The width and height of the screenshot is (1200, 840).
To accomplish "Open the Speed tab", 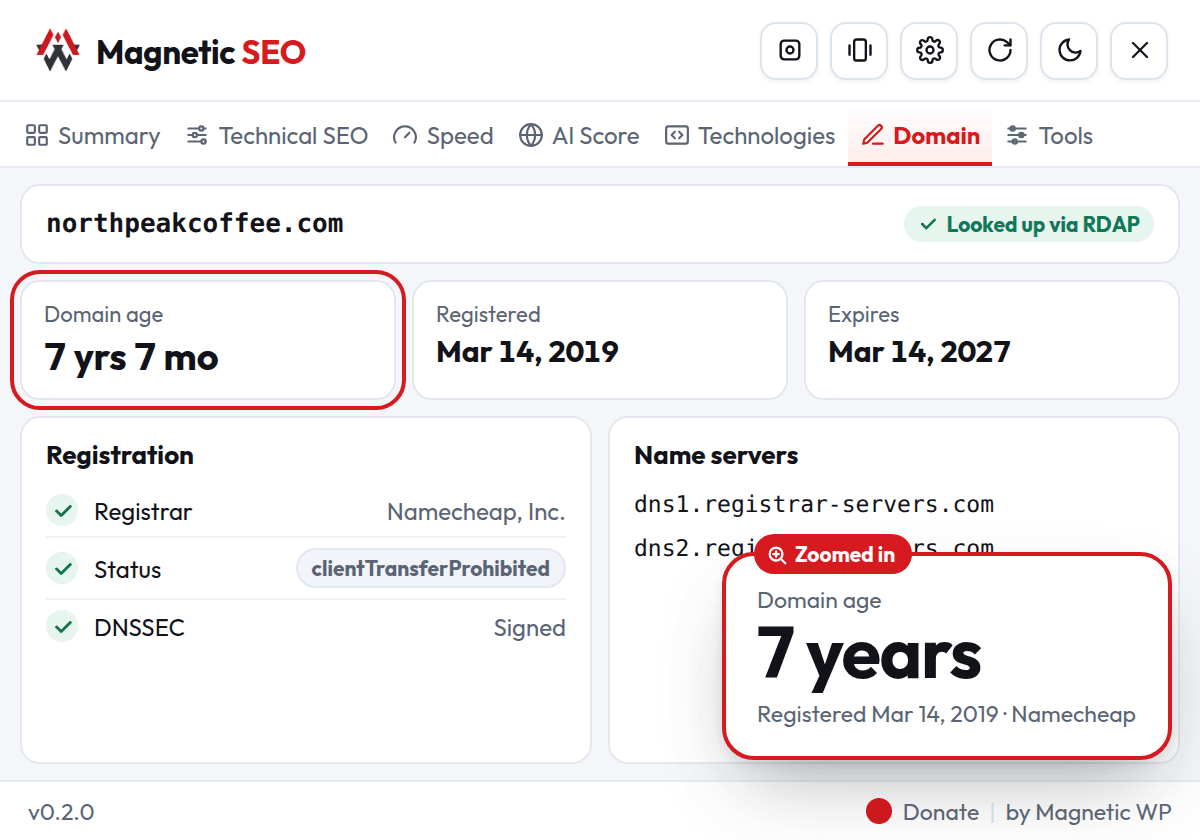I will pyautogui.click(x=443, y=136).
